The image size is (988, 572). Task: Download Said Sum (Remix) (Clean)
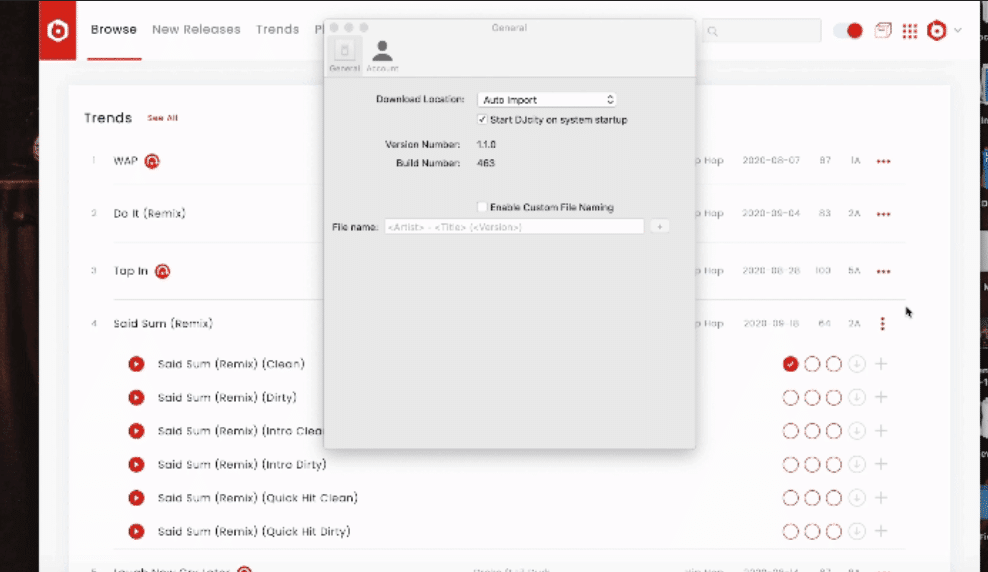coord(856,364)
